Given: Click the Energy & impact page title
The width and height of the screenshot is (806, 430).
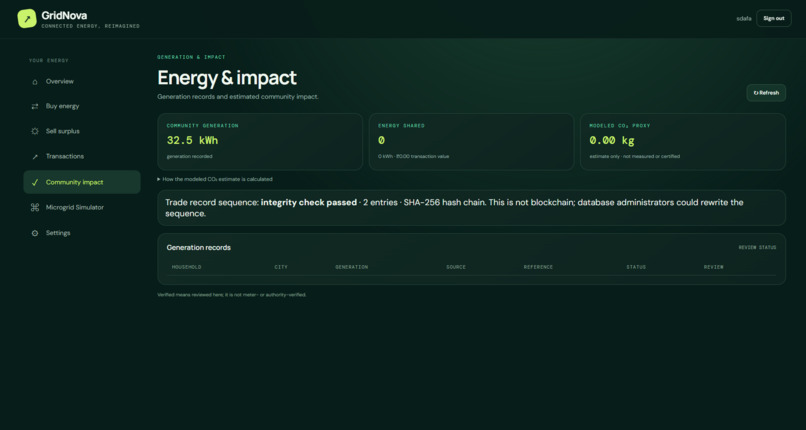Looking at the screenshot, I should (x=227, y=78).
